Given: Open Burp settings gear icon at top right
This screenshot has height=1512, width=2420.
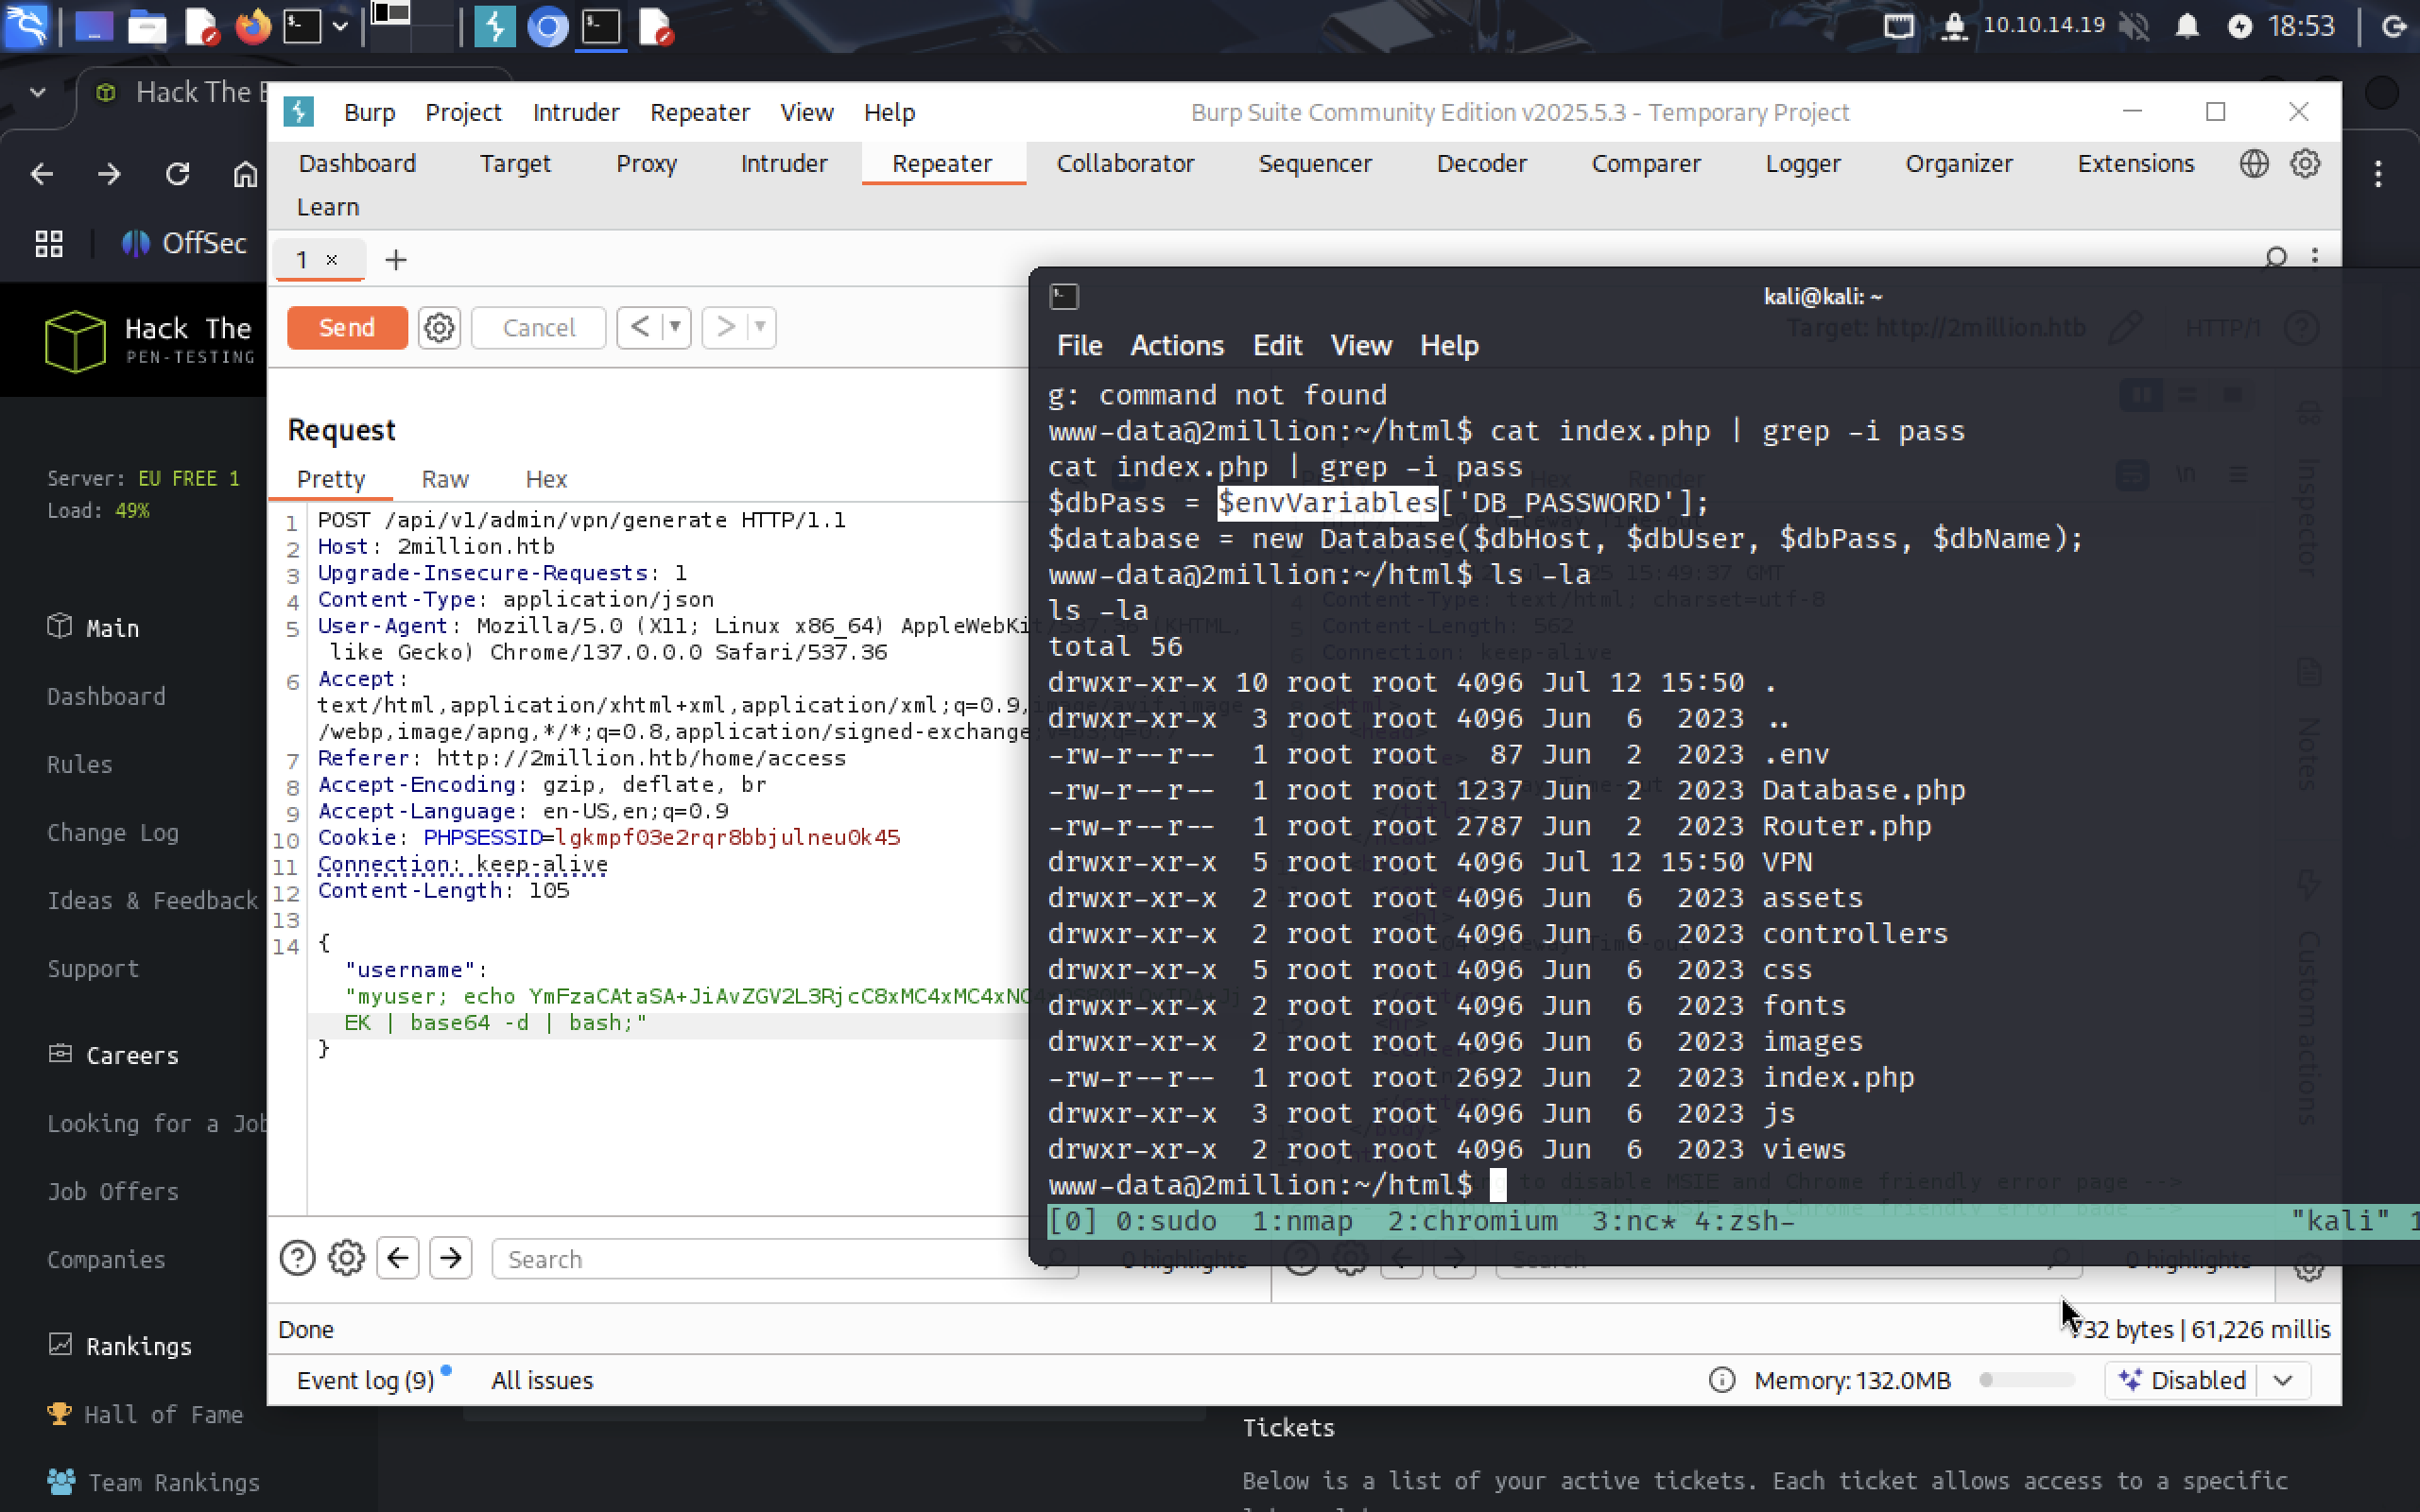Looking at the screenshot, I should [2305, 163].
